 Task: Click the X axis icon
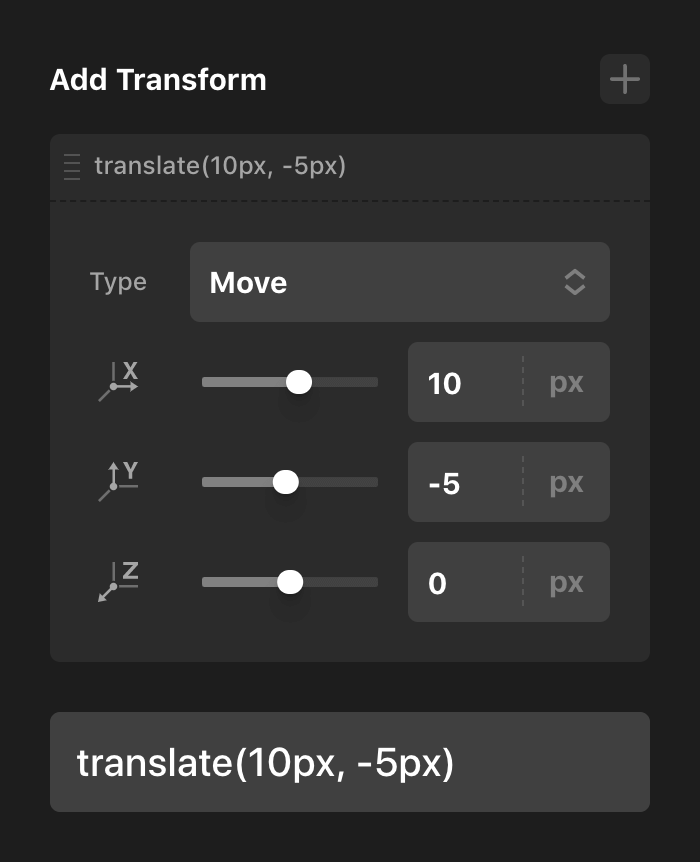(119, 382)
